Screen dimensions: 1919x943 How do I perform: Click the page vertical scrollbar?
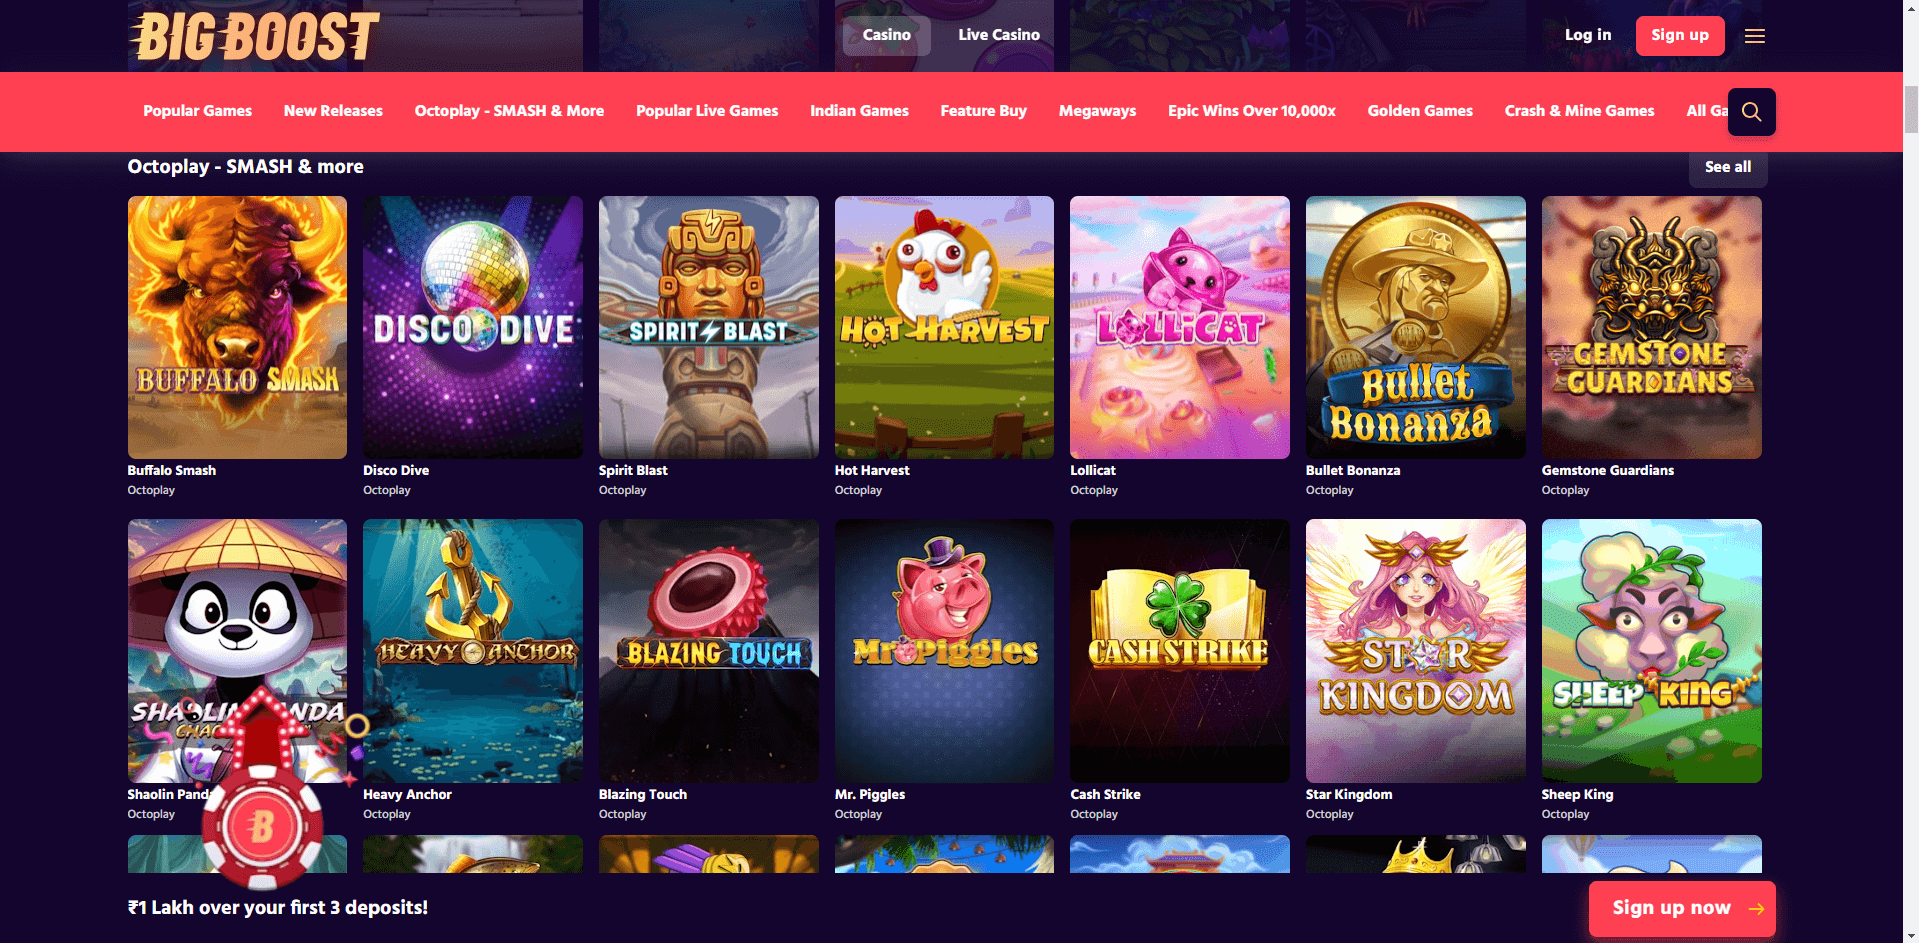pos(1911,471)
